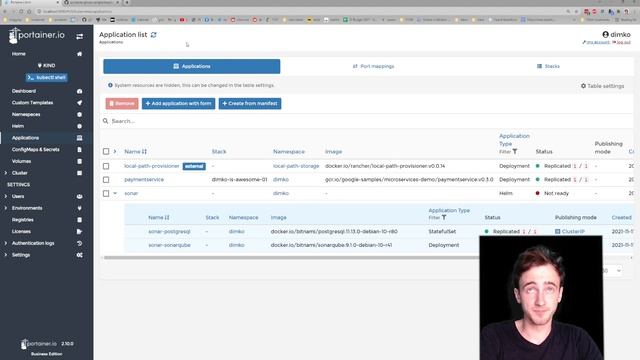Click the browser reload button

pos(21,11)
